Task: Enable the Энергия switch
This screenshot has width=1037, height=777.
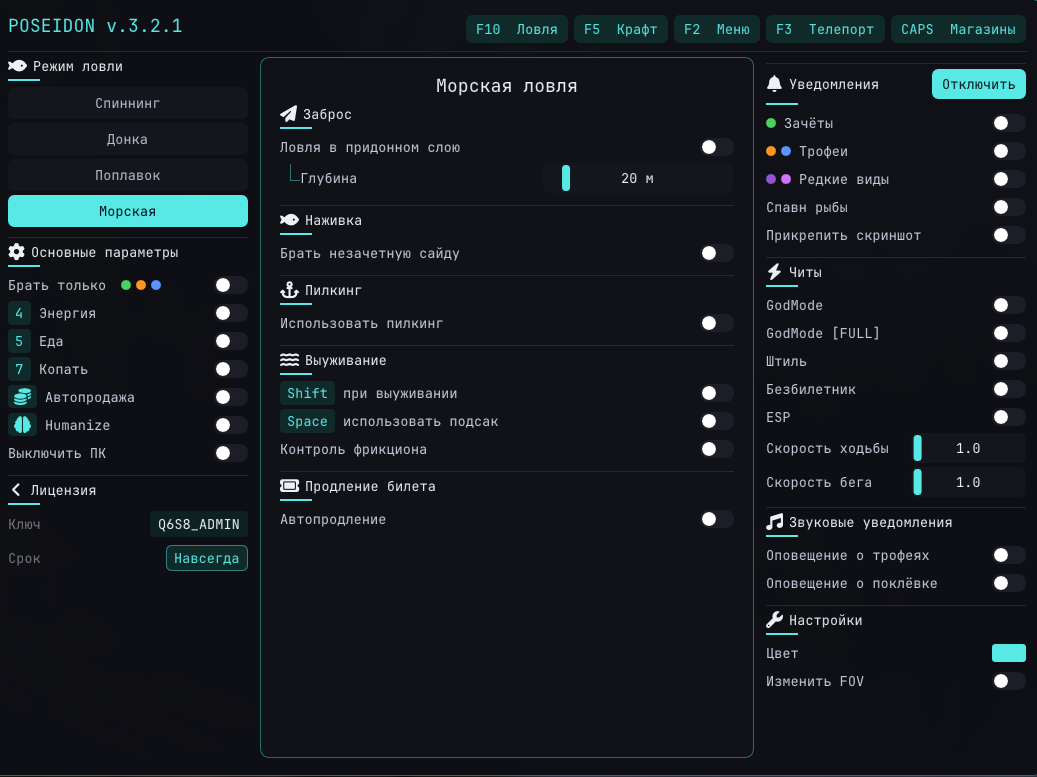Action: (x=231, y=313)
